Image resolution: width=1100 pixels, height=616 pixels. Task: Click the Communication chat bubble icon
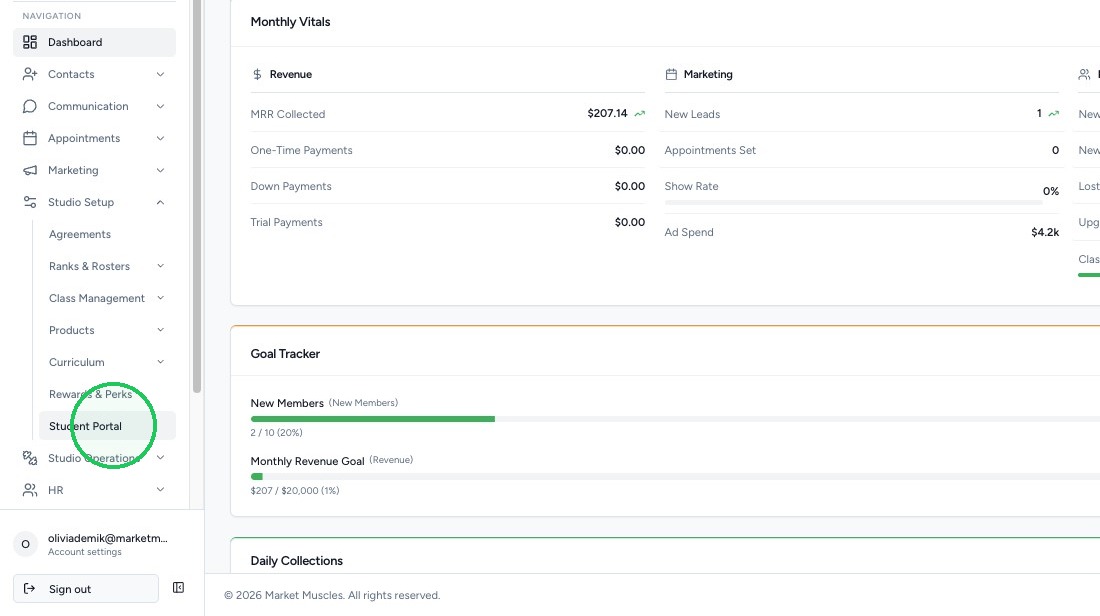coord(29,106)
